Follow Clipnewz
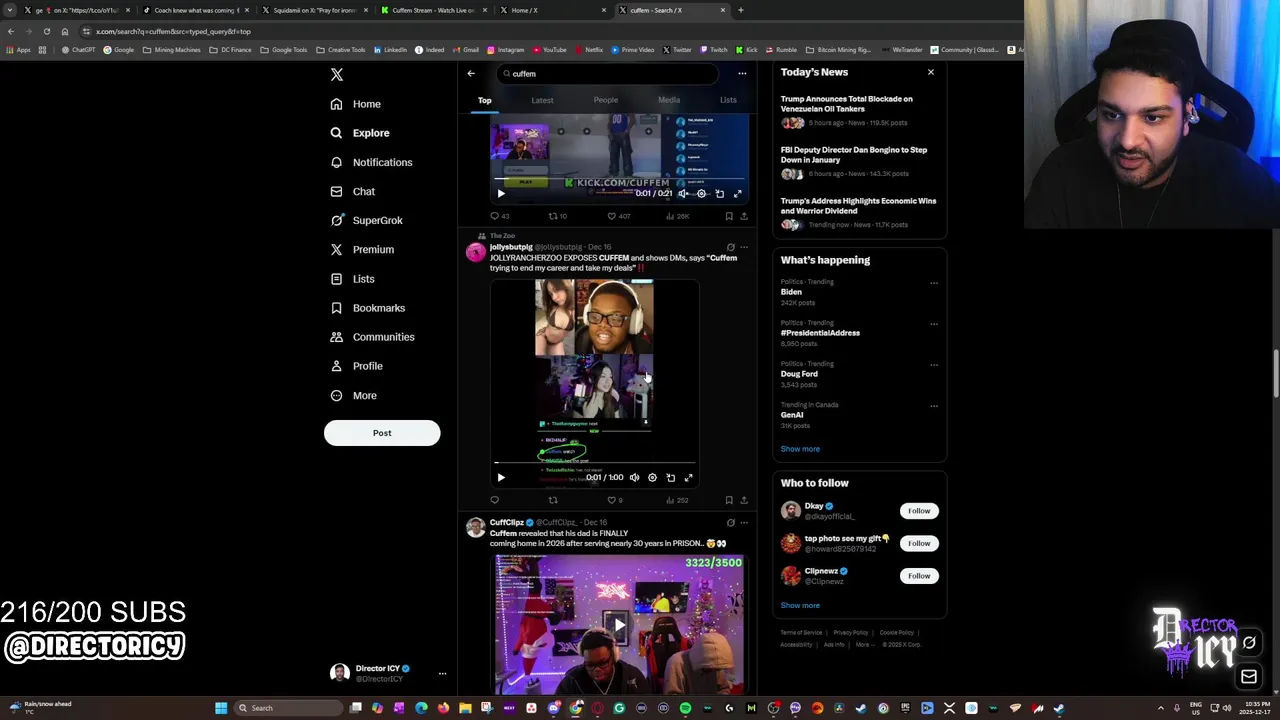Screen dimensions: 1280x720 click(919, 576)
